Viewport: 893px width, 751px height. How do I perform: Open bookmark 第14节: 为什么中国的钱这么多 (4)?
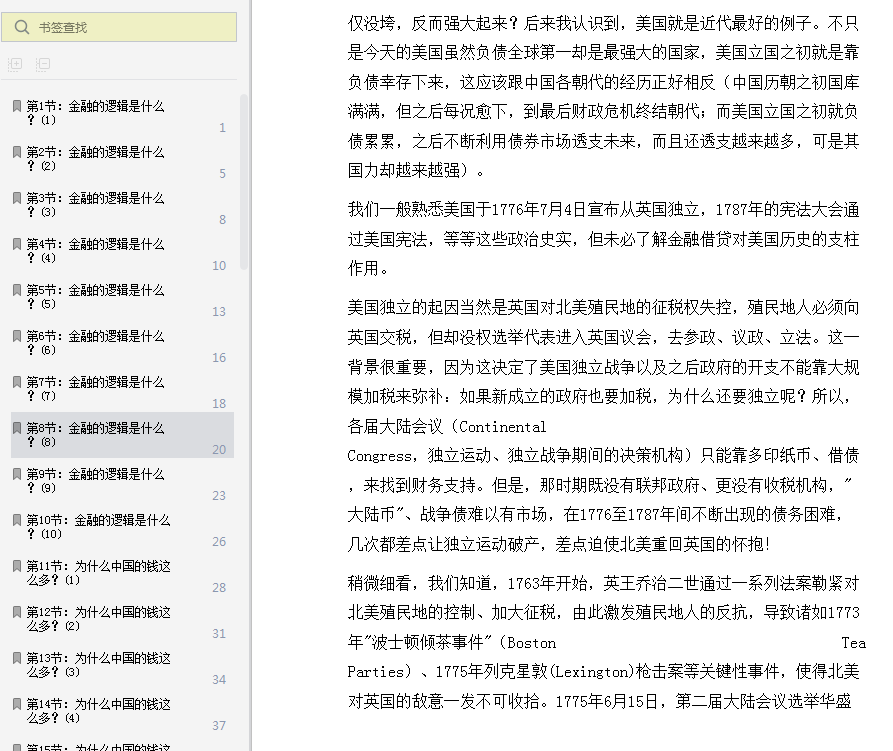pos(122,712)
